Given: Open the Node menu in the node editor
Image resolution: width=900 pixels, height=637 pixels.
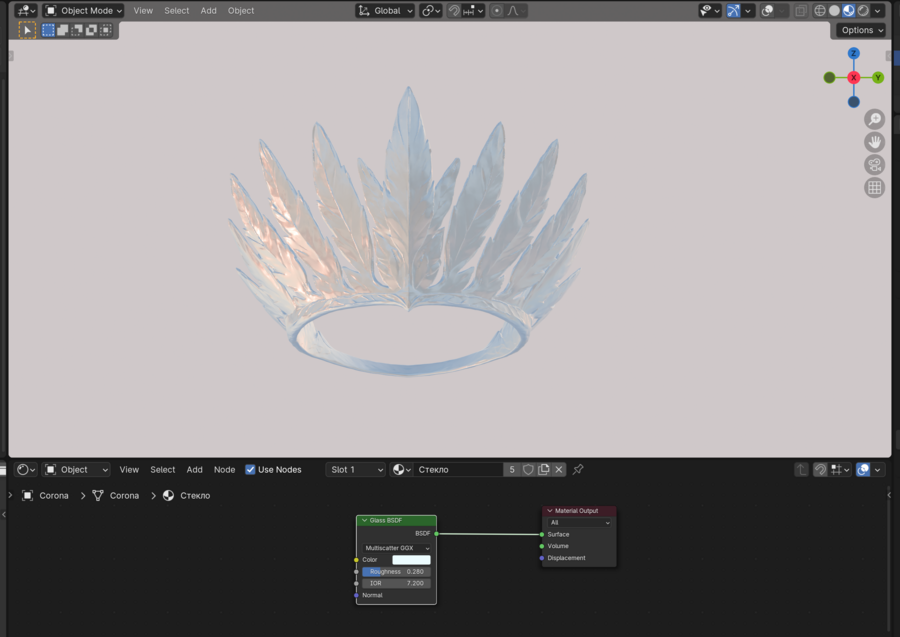Looking at the screenshot, I should point(224,470).
